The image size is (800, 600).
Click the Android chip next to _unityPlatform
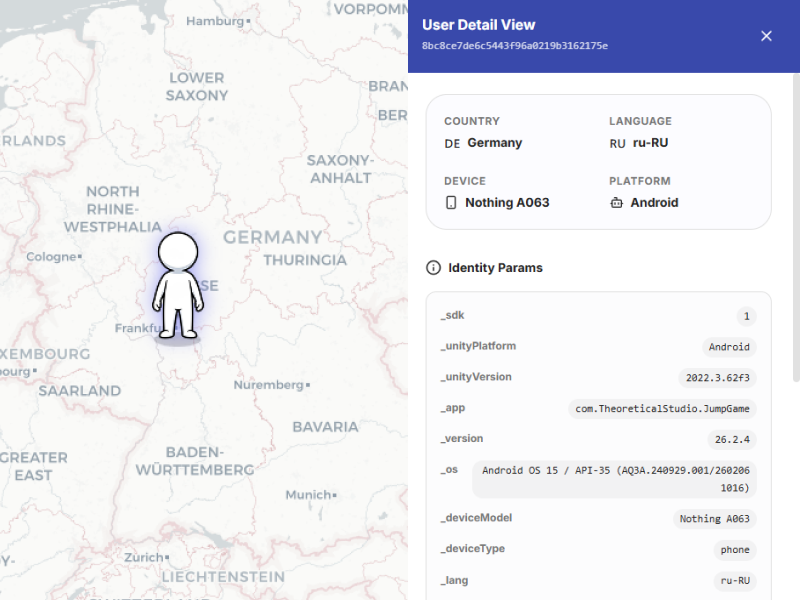(729, 347)
